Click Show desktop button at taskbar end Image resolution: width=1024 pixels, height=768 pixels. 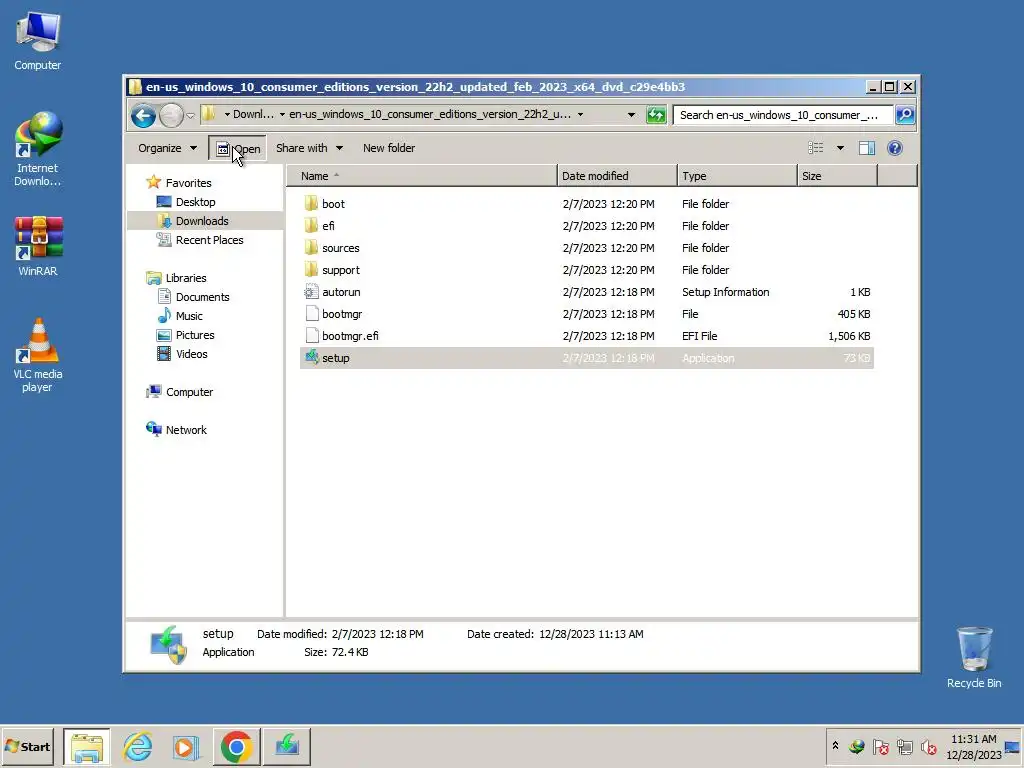click(1012, 747)
